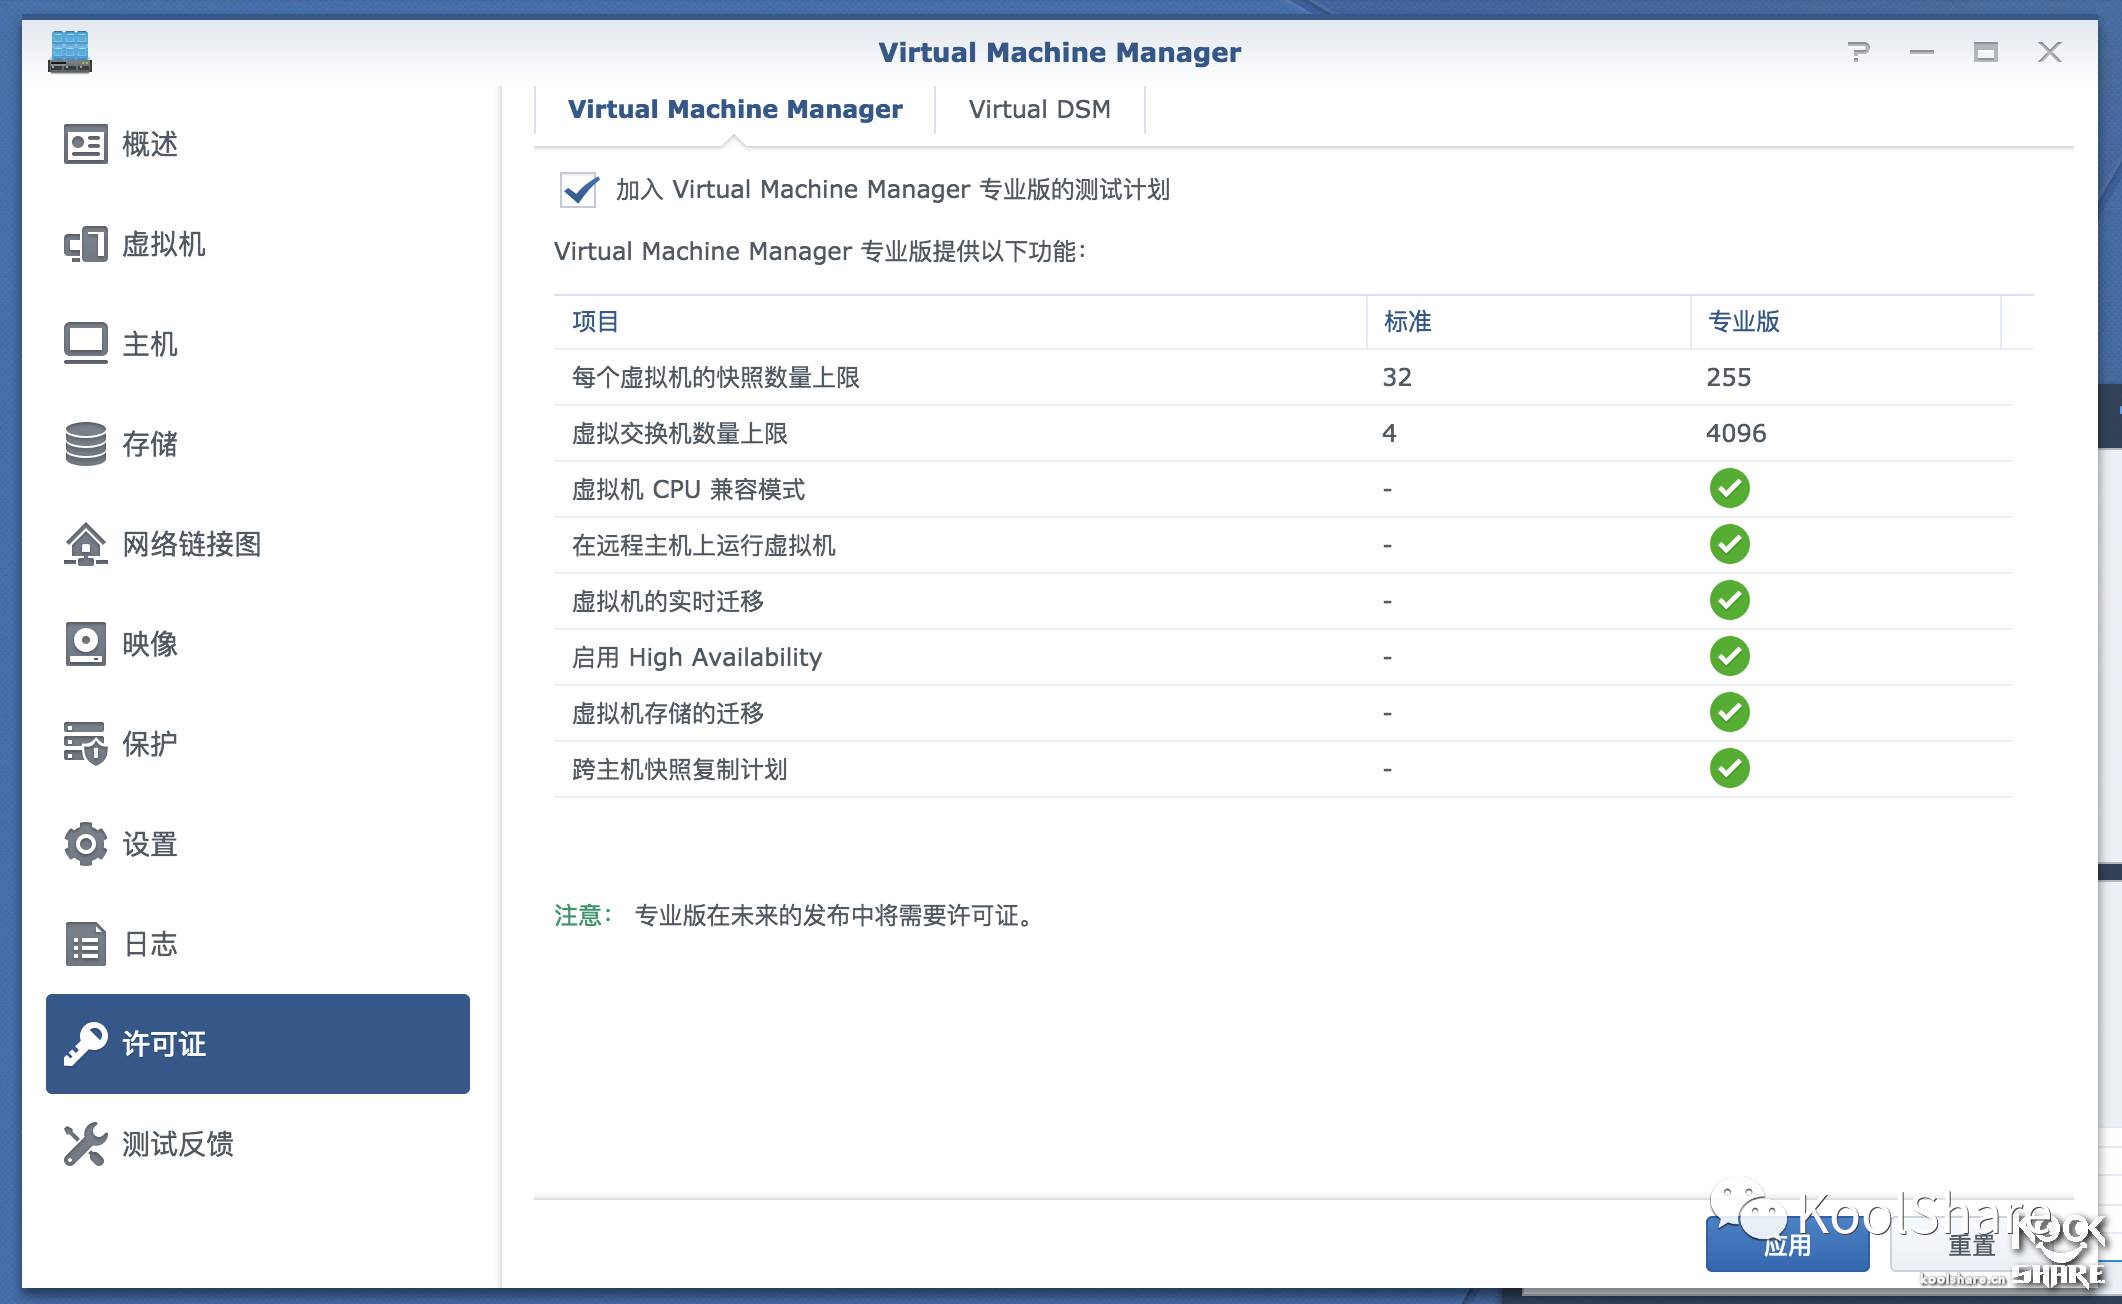Click the 专业版 column header
The width and height of the screenshot is (2122, 1304).
click(x=1743, y=322)
